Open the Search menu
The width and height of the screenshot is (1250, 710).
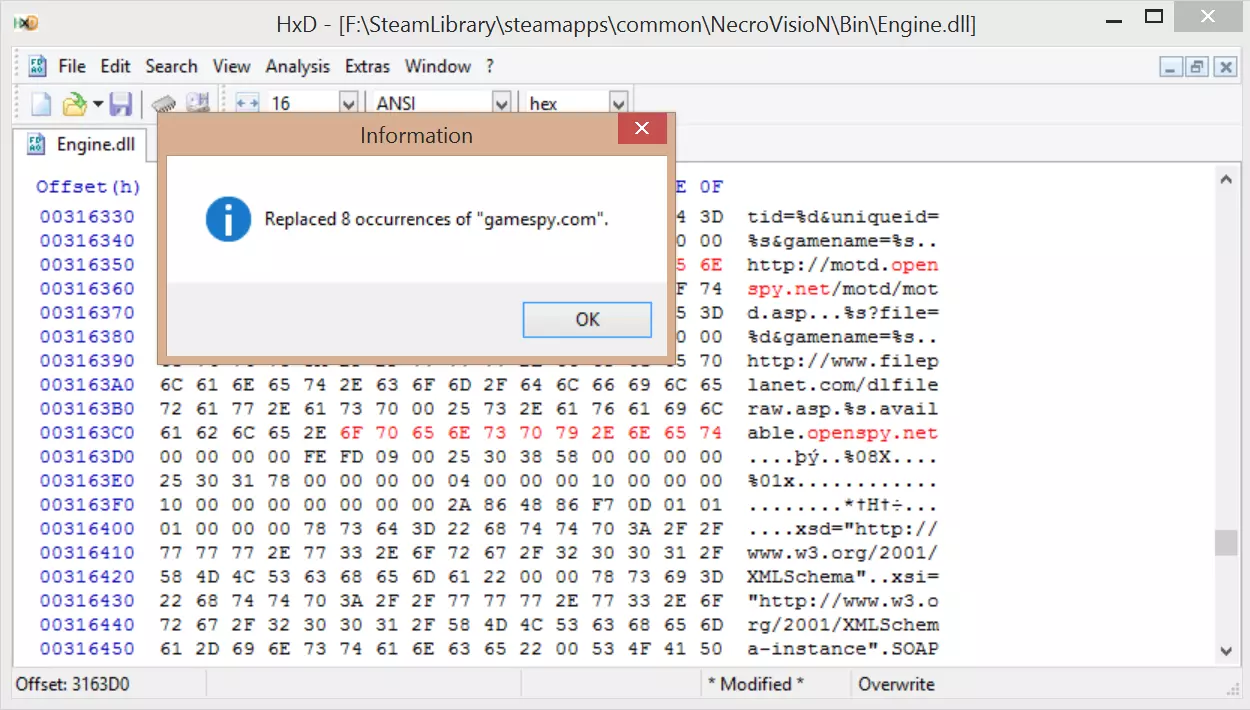point(171,66)
